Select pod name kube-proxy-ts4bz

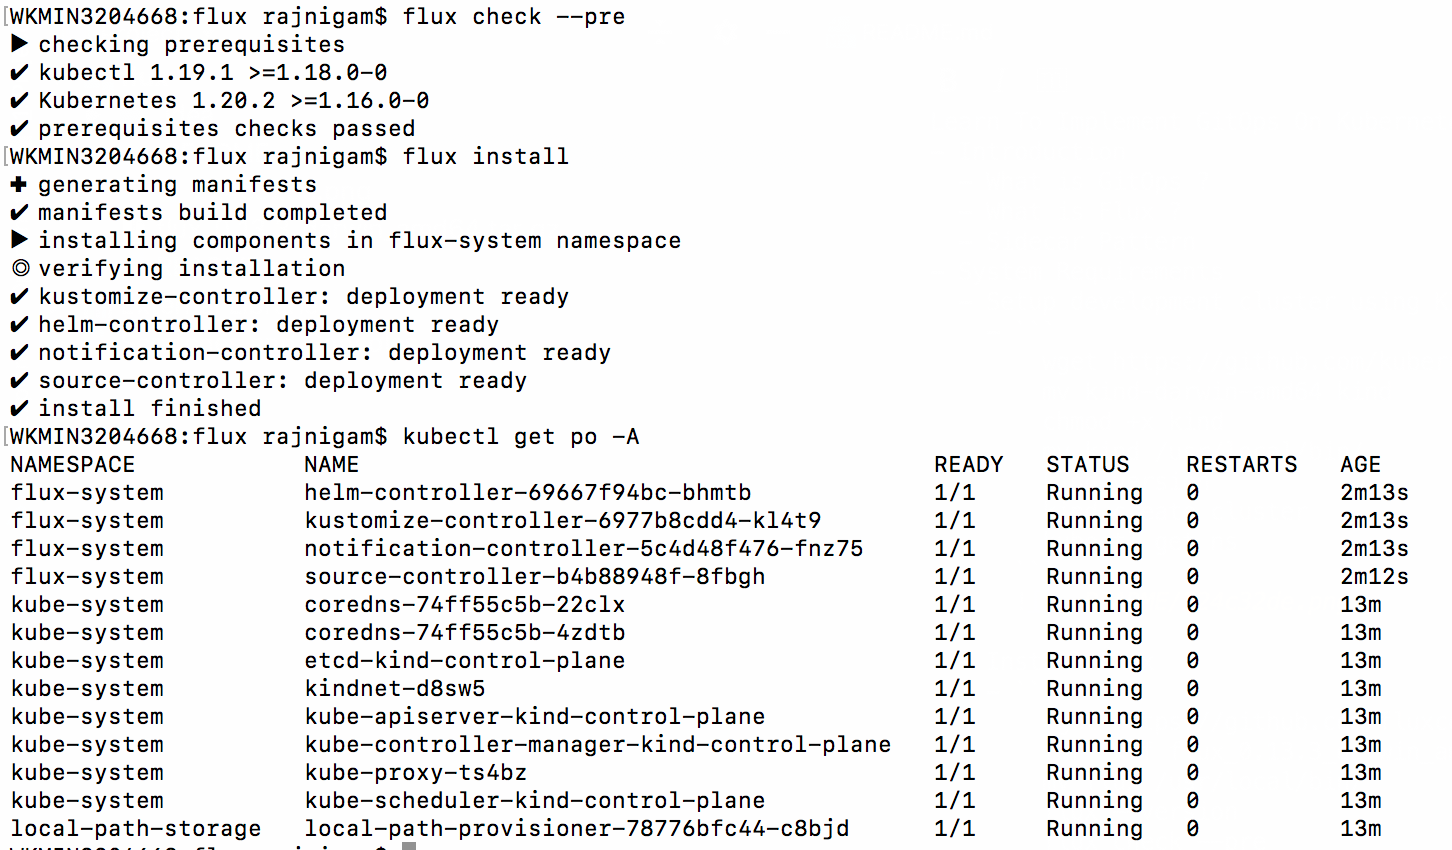416,773
